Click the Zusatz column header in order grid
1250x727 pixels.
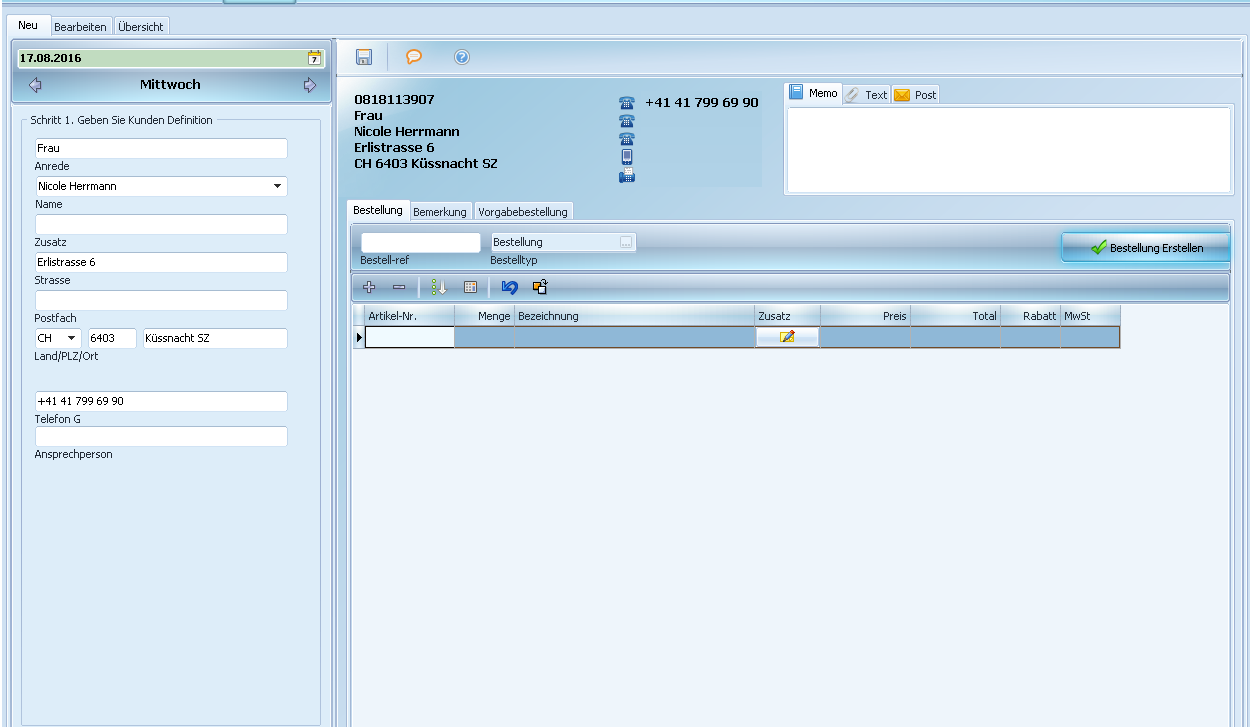[x=788, y=315]
